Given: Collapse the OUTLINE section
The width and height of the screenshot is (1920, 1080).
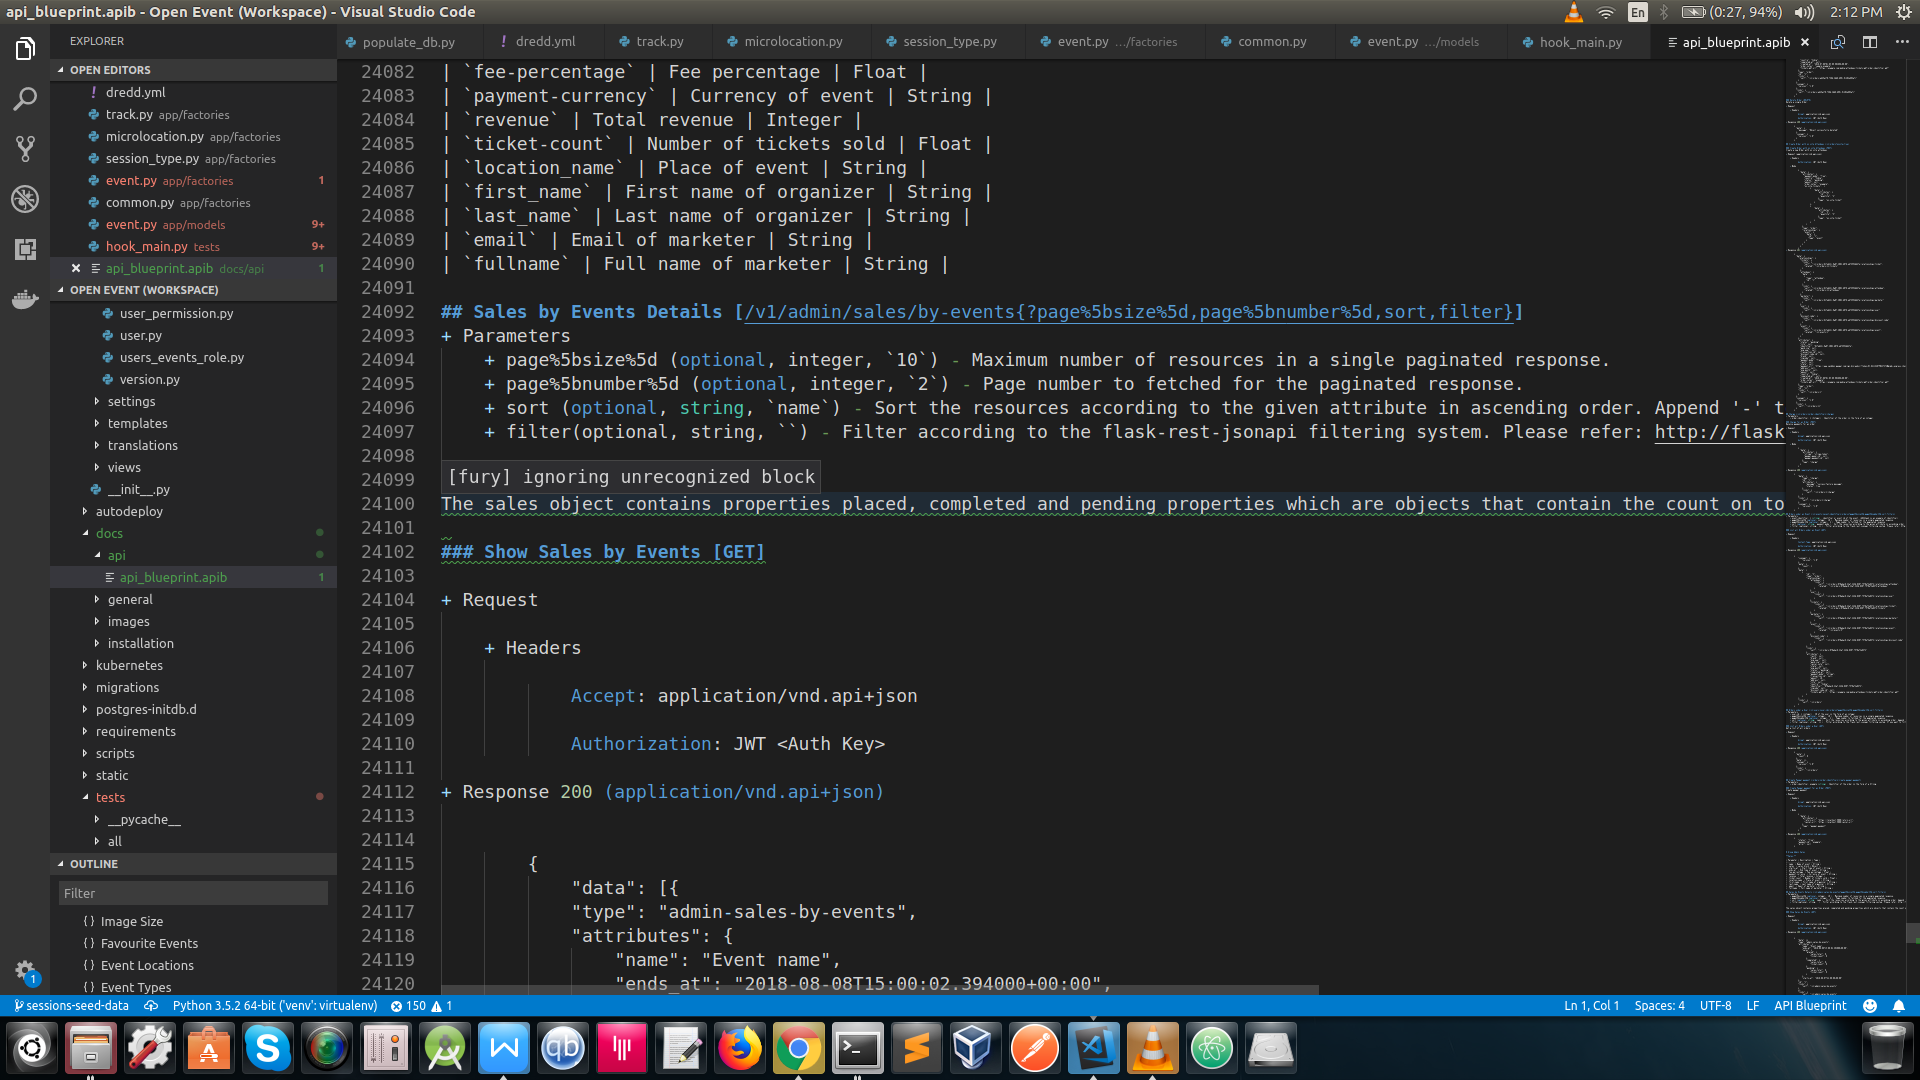Looking at the screenshot, I should (93, 864).
